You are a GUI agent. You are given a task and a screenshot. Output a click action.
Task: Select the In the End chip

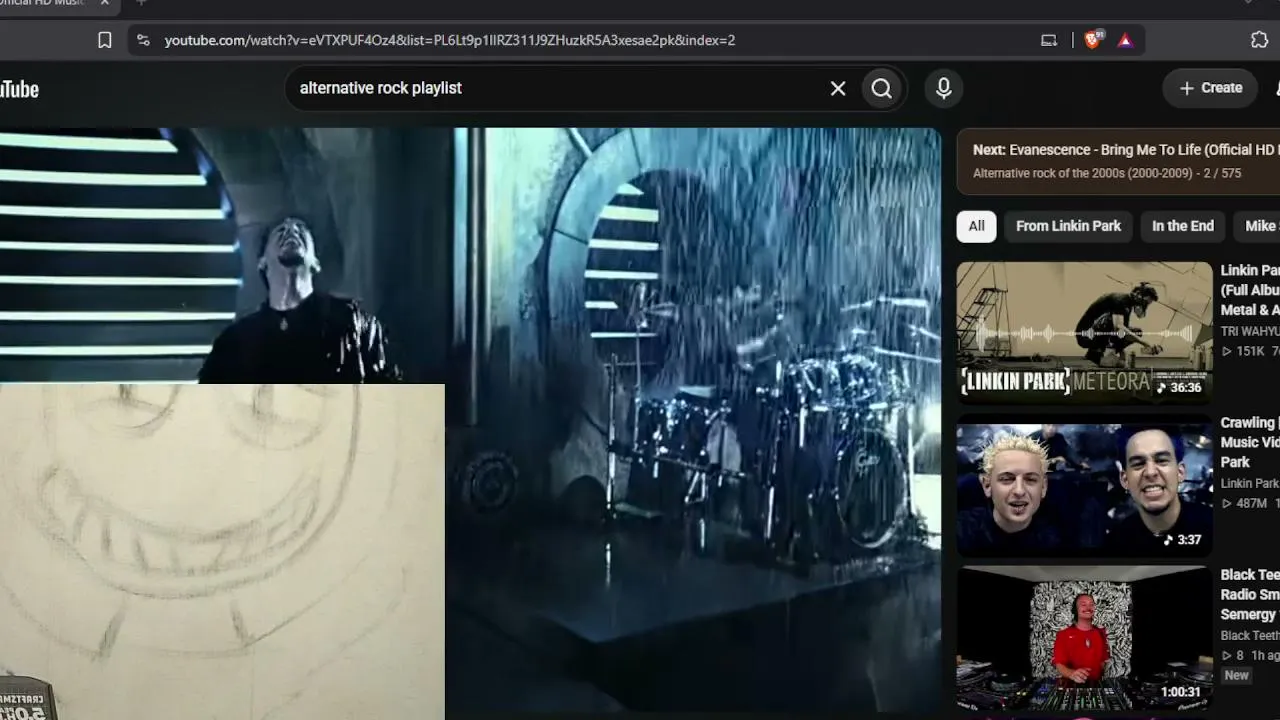pos(1183,226)
